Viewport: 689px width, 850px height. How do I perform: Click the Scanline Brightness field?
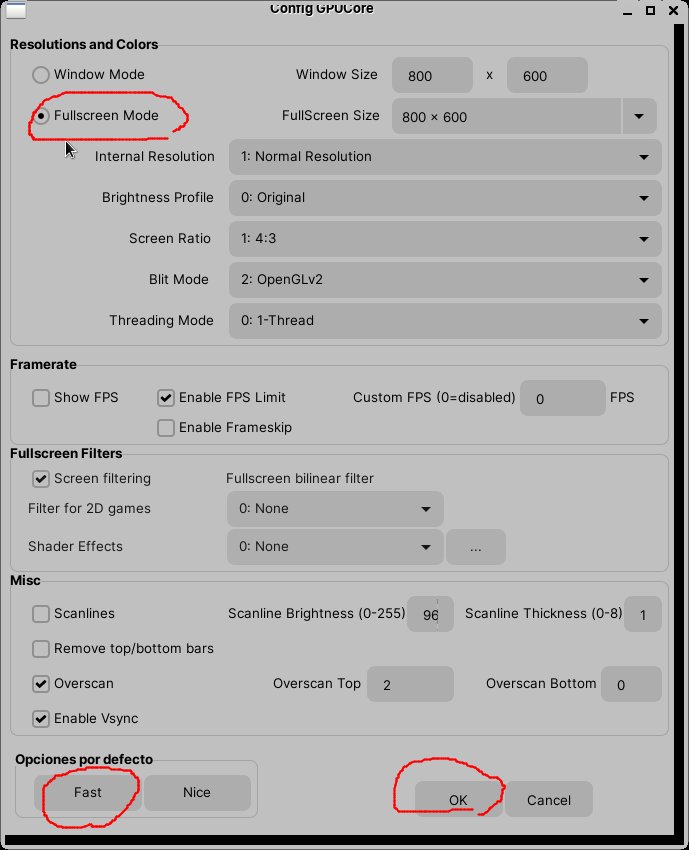[430, 614]
